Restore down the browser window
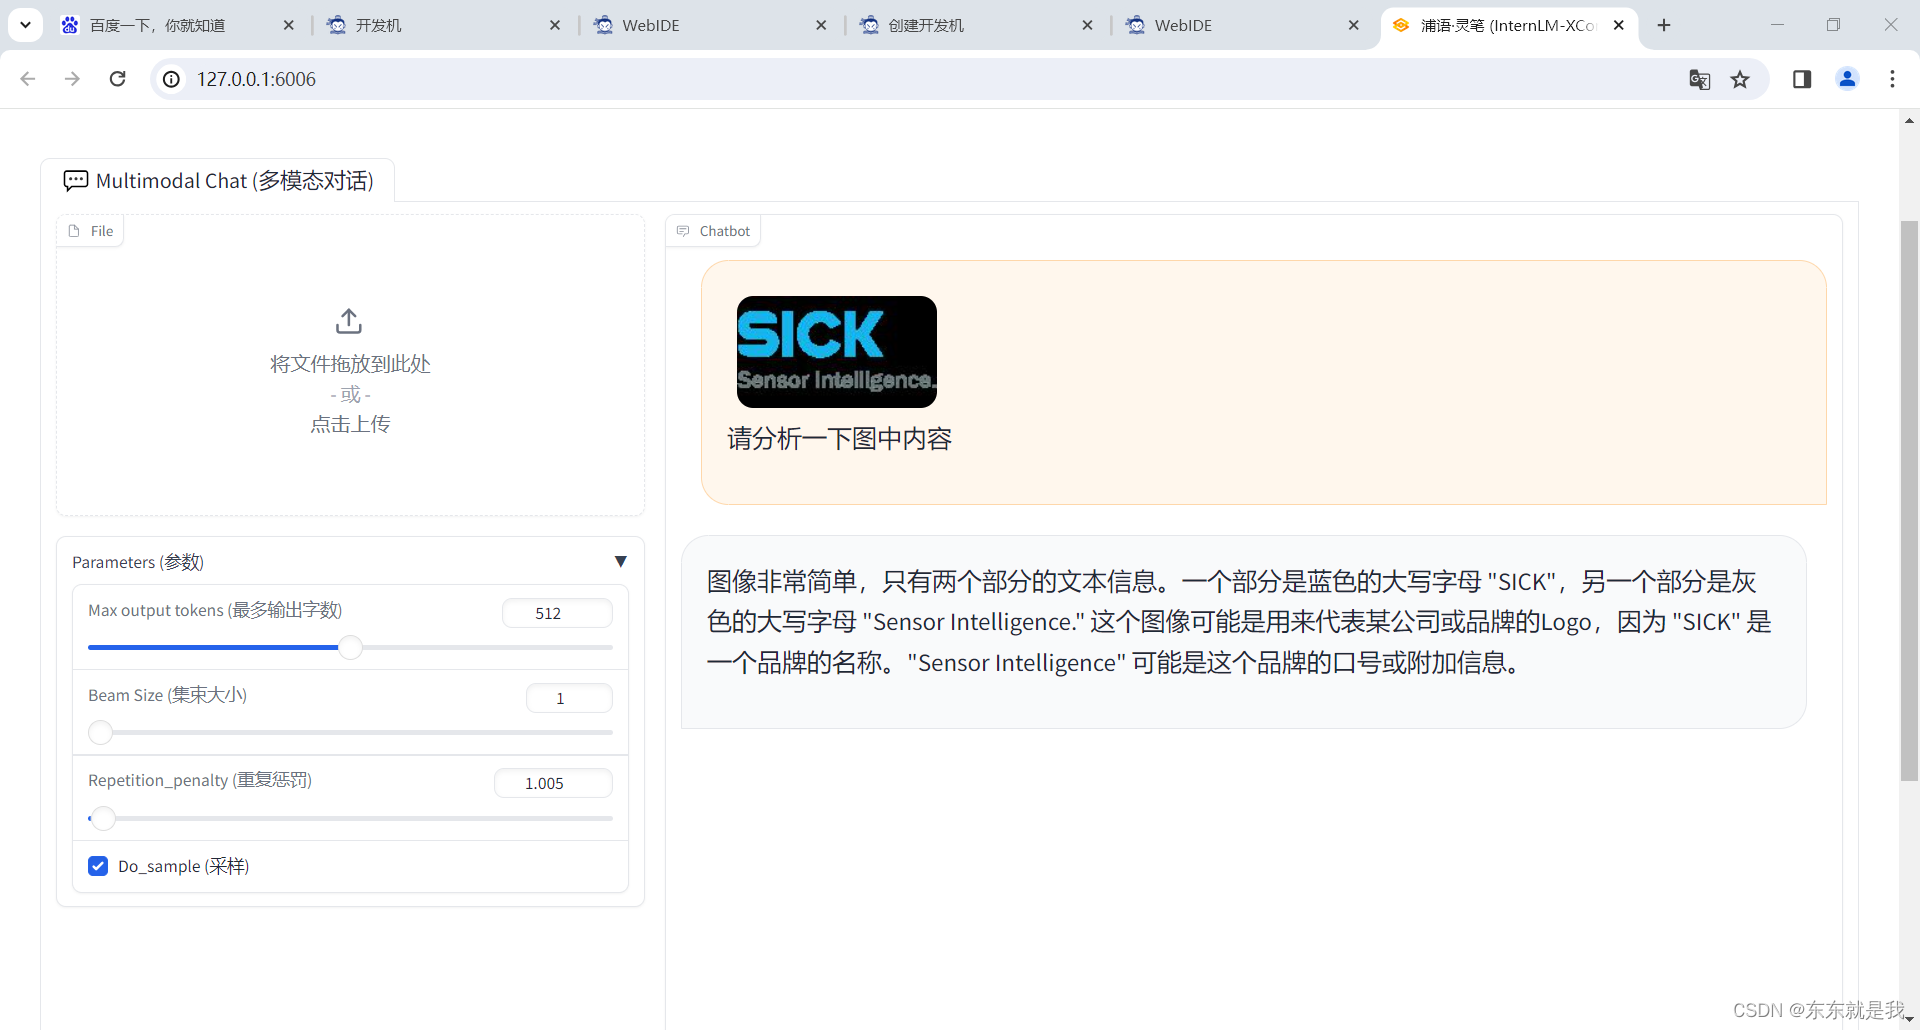 (1833, 25)
